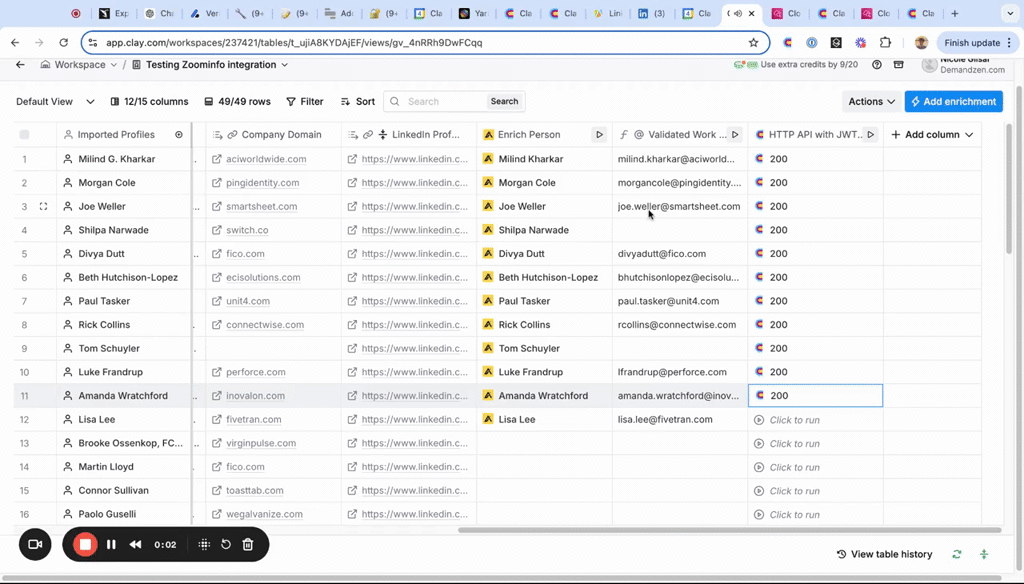Toggle the camera in the recording bar
The height and width of the screenshot is (584, 1024).
(35, 545)
